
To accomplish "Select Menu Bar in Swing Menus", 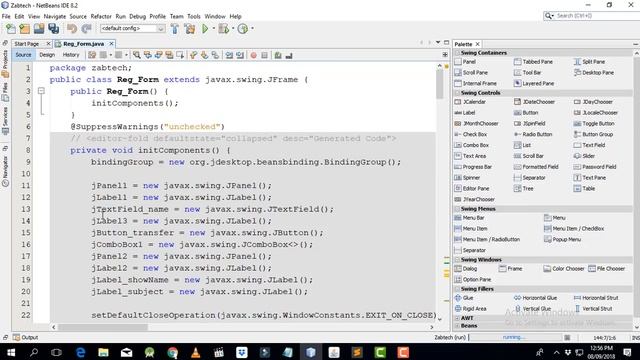I will [469, 218].
